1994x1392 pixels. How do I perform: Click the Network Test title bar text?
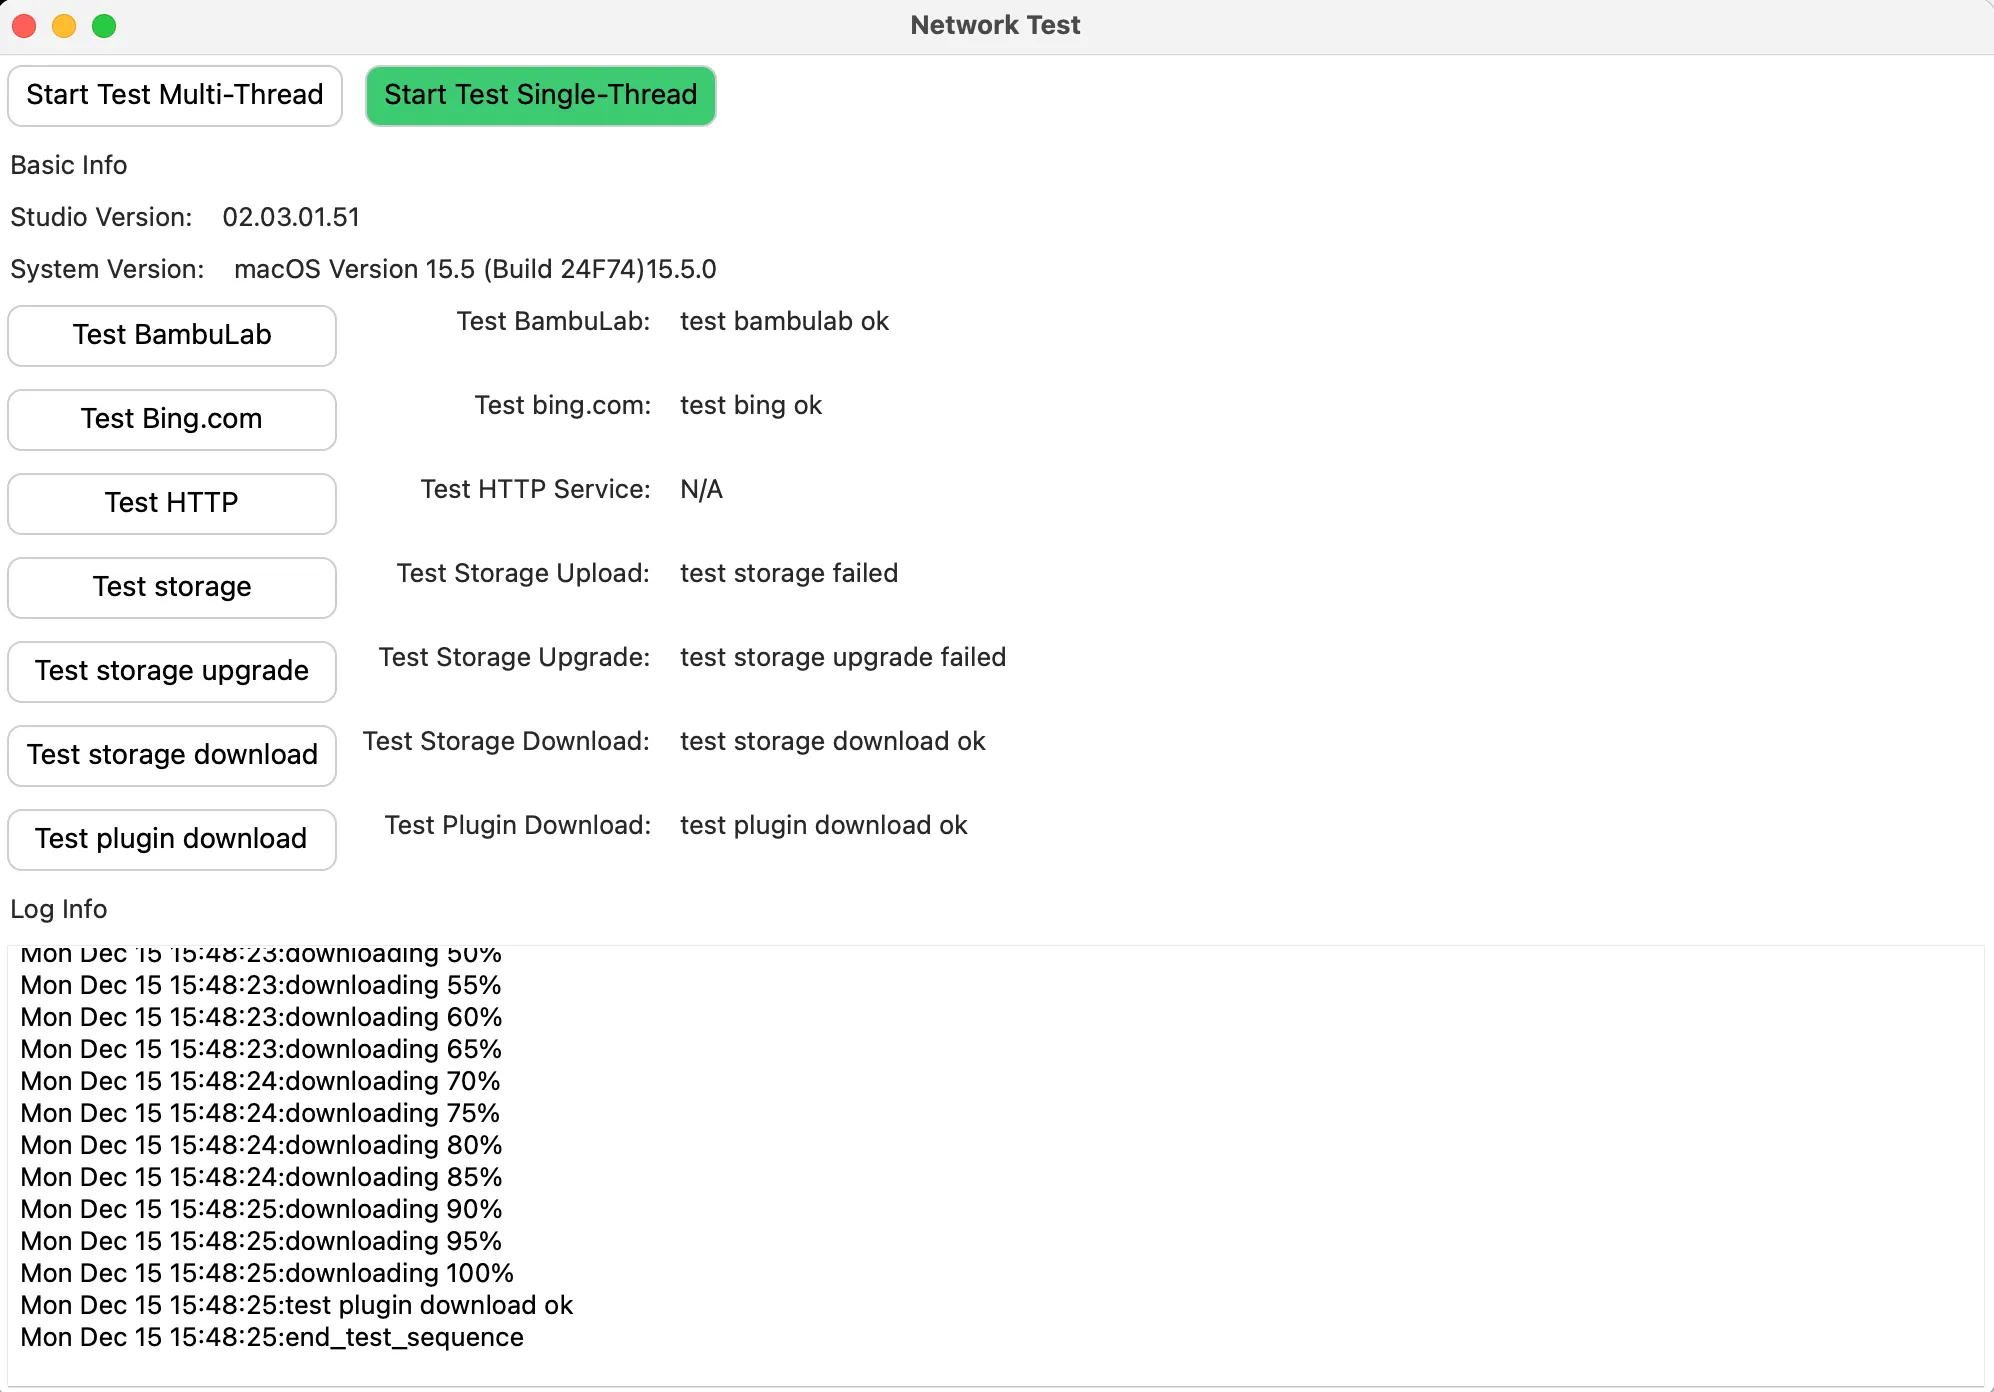click(995, 25)
